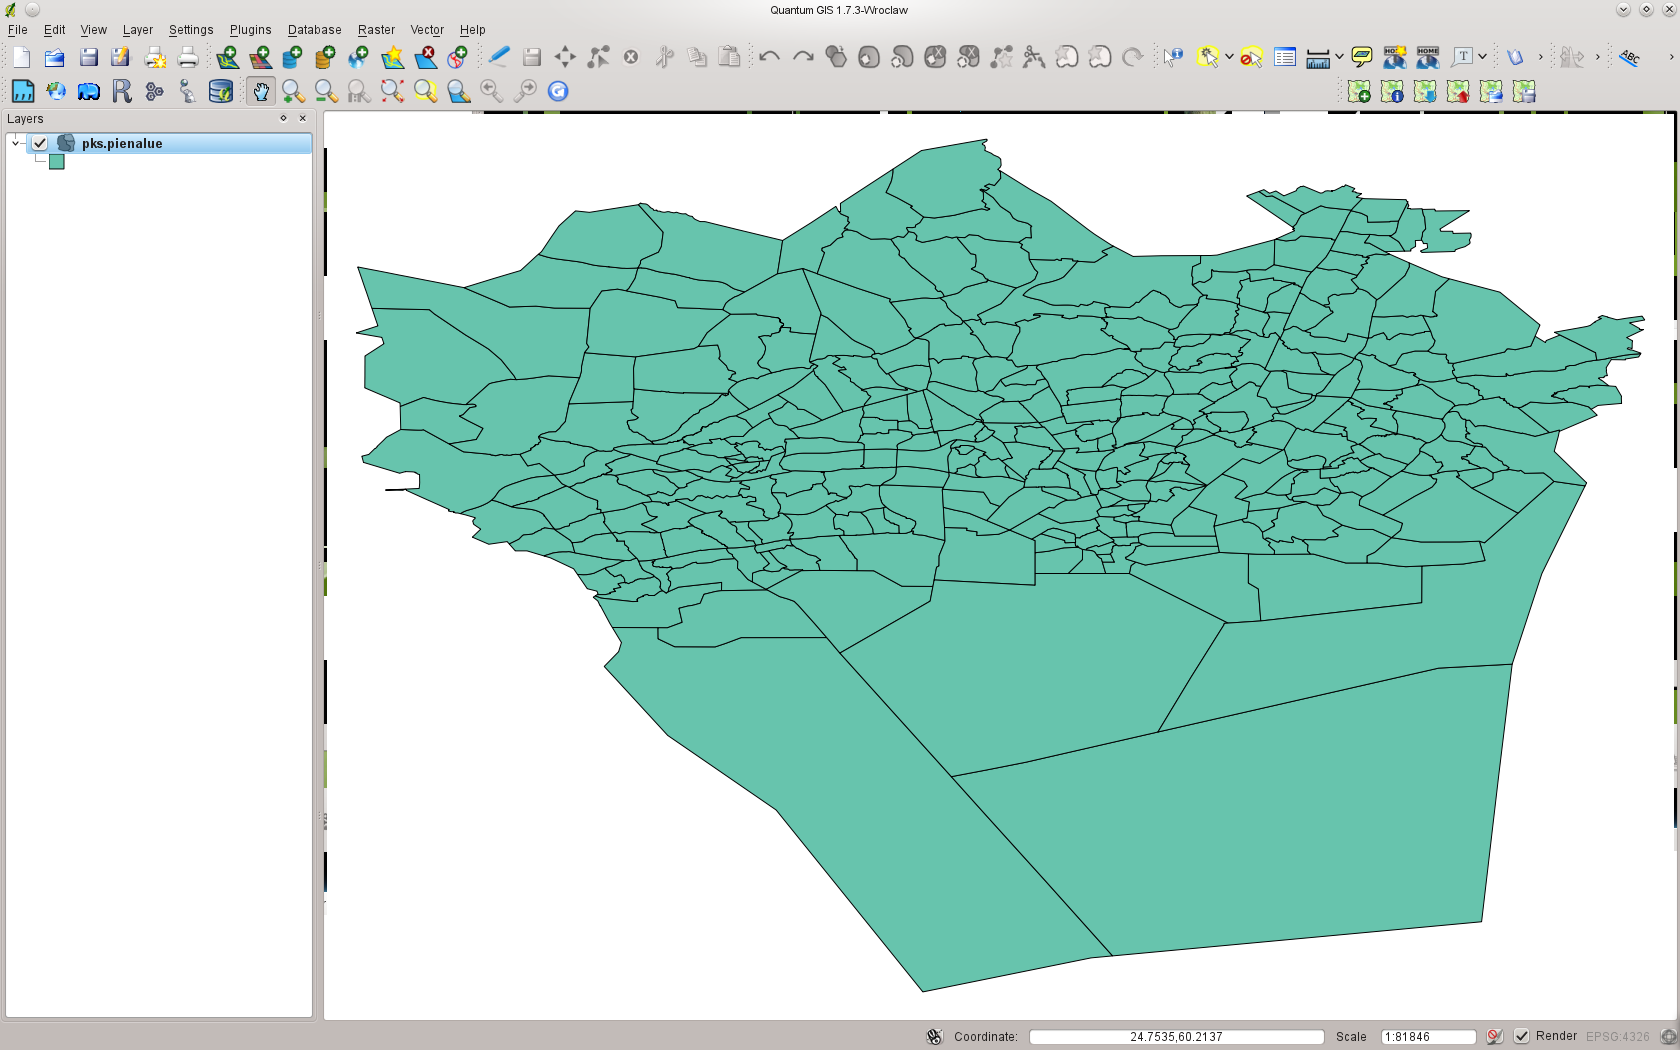This screenshot has height=1050, width=1680.
Task: Select the Zoom Out magnifier
Action: pyautogui.click(x=326, y=91)
